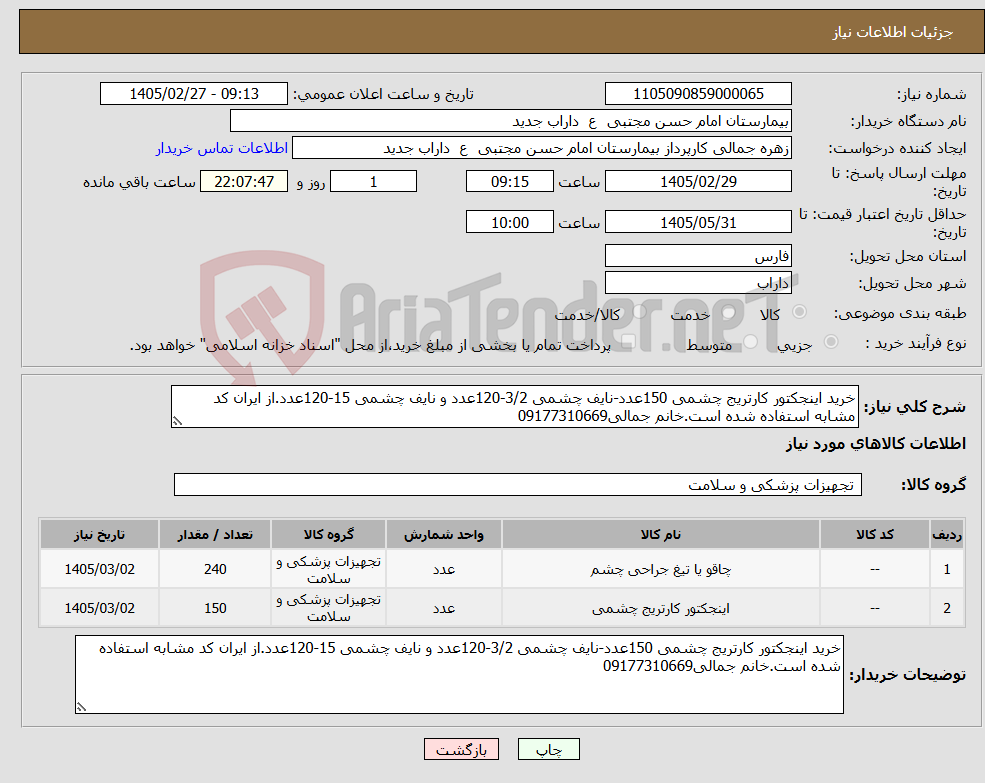Click the remaining days field showing 1
Screen dimensions: 985x783
tap(373, 182)
